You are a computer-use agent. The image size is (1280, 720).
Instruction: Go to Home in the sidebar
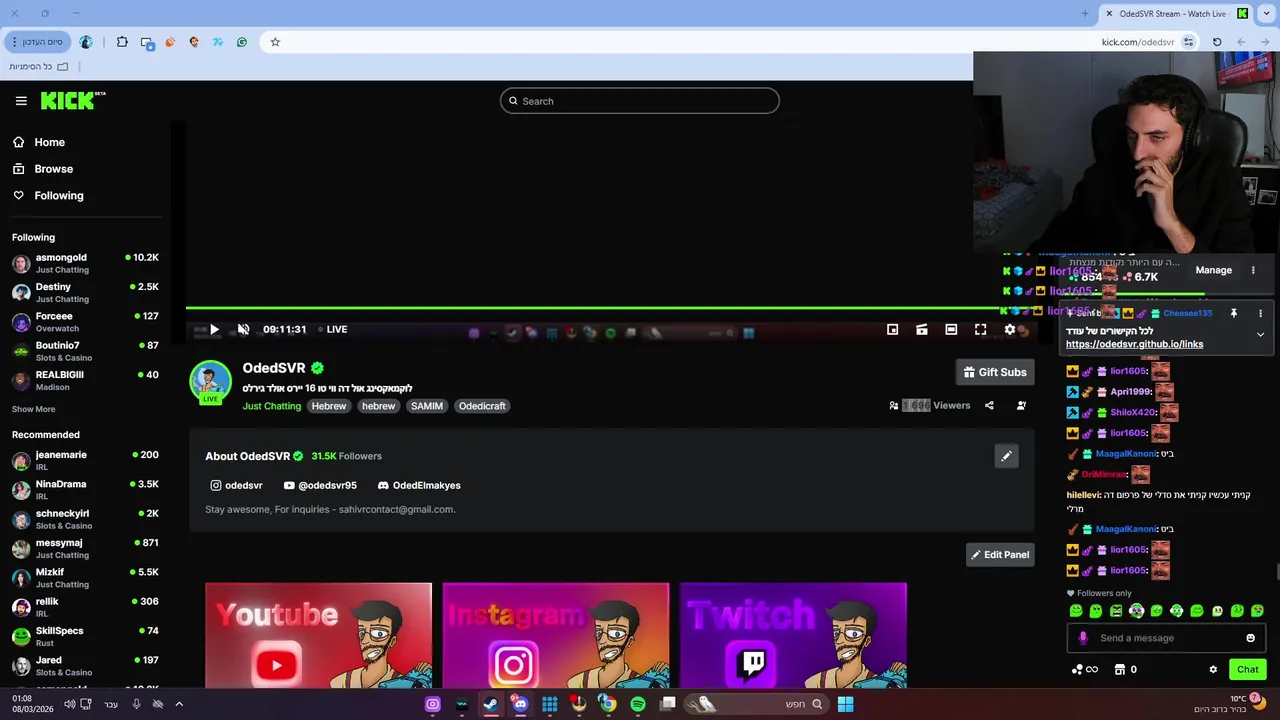pyautogui.click(x=40, y=142)
